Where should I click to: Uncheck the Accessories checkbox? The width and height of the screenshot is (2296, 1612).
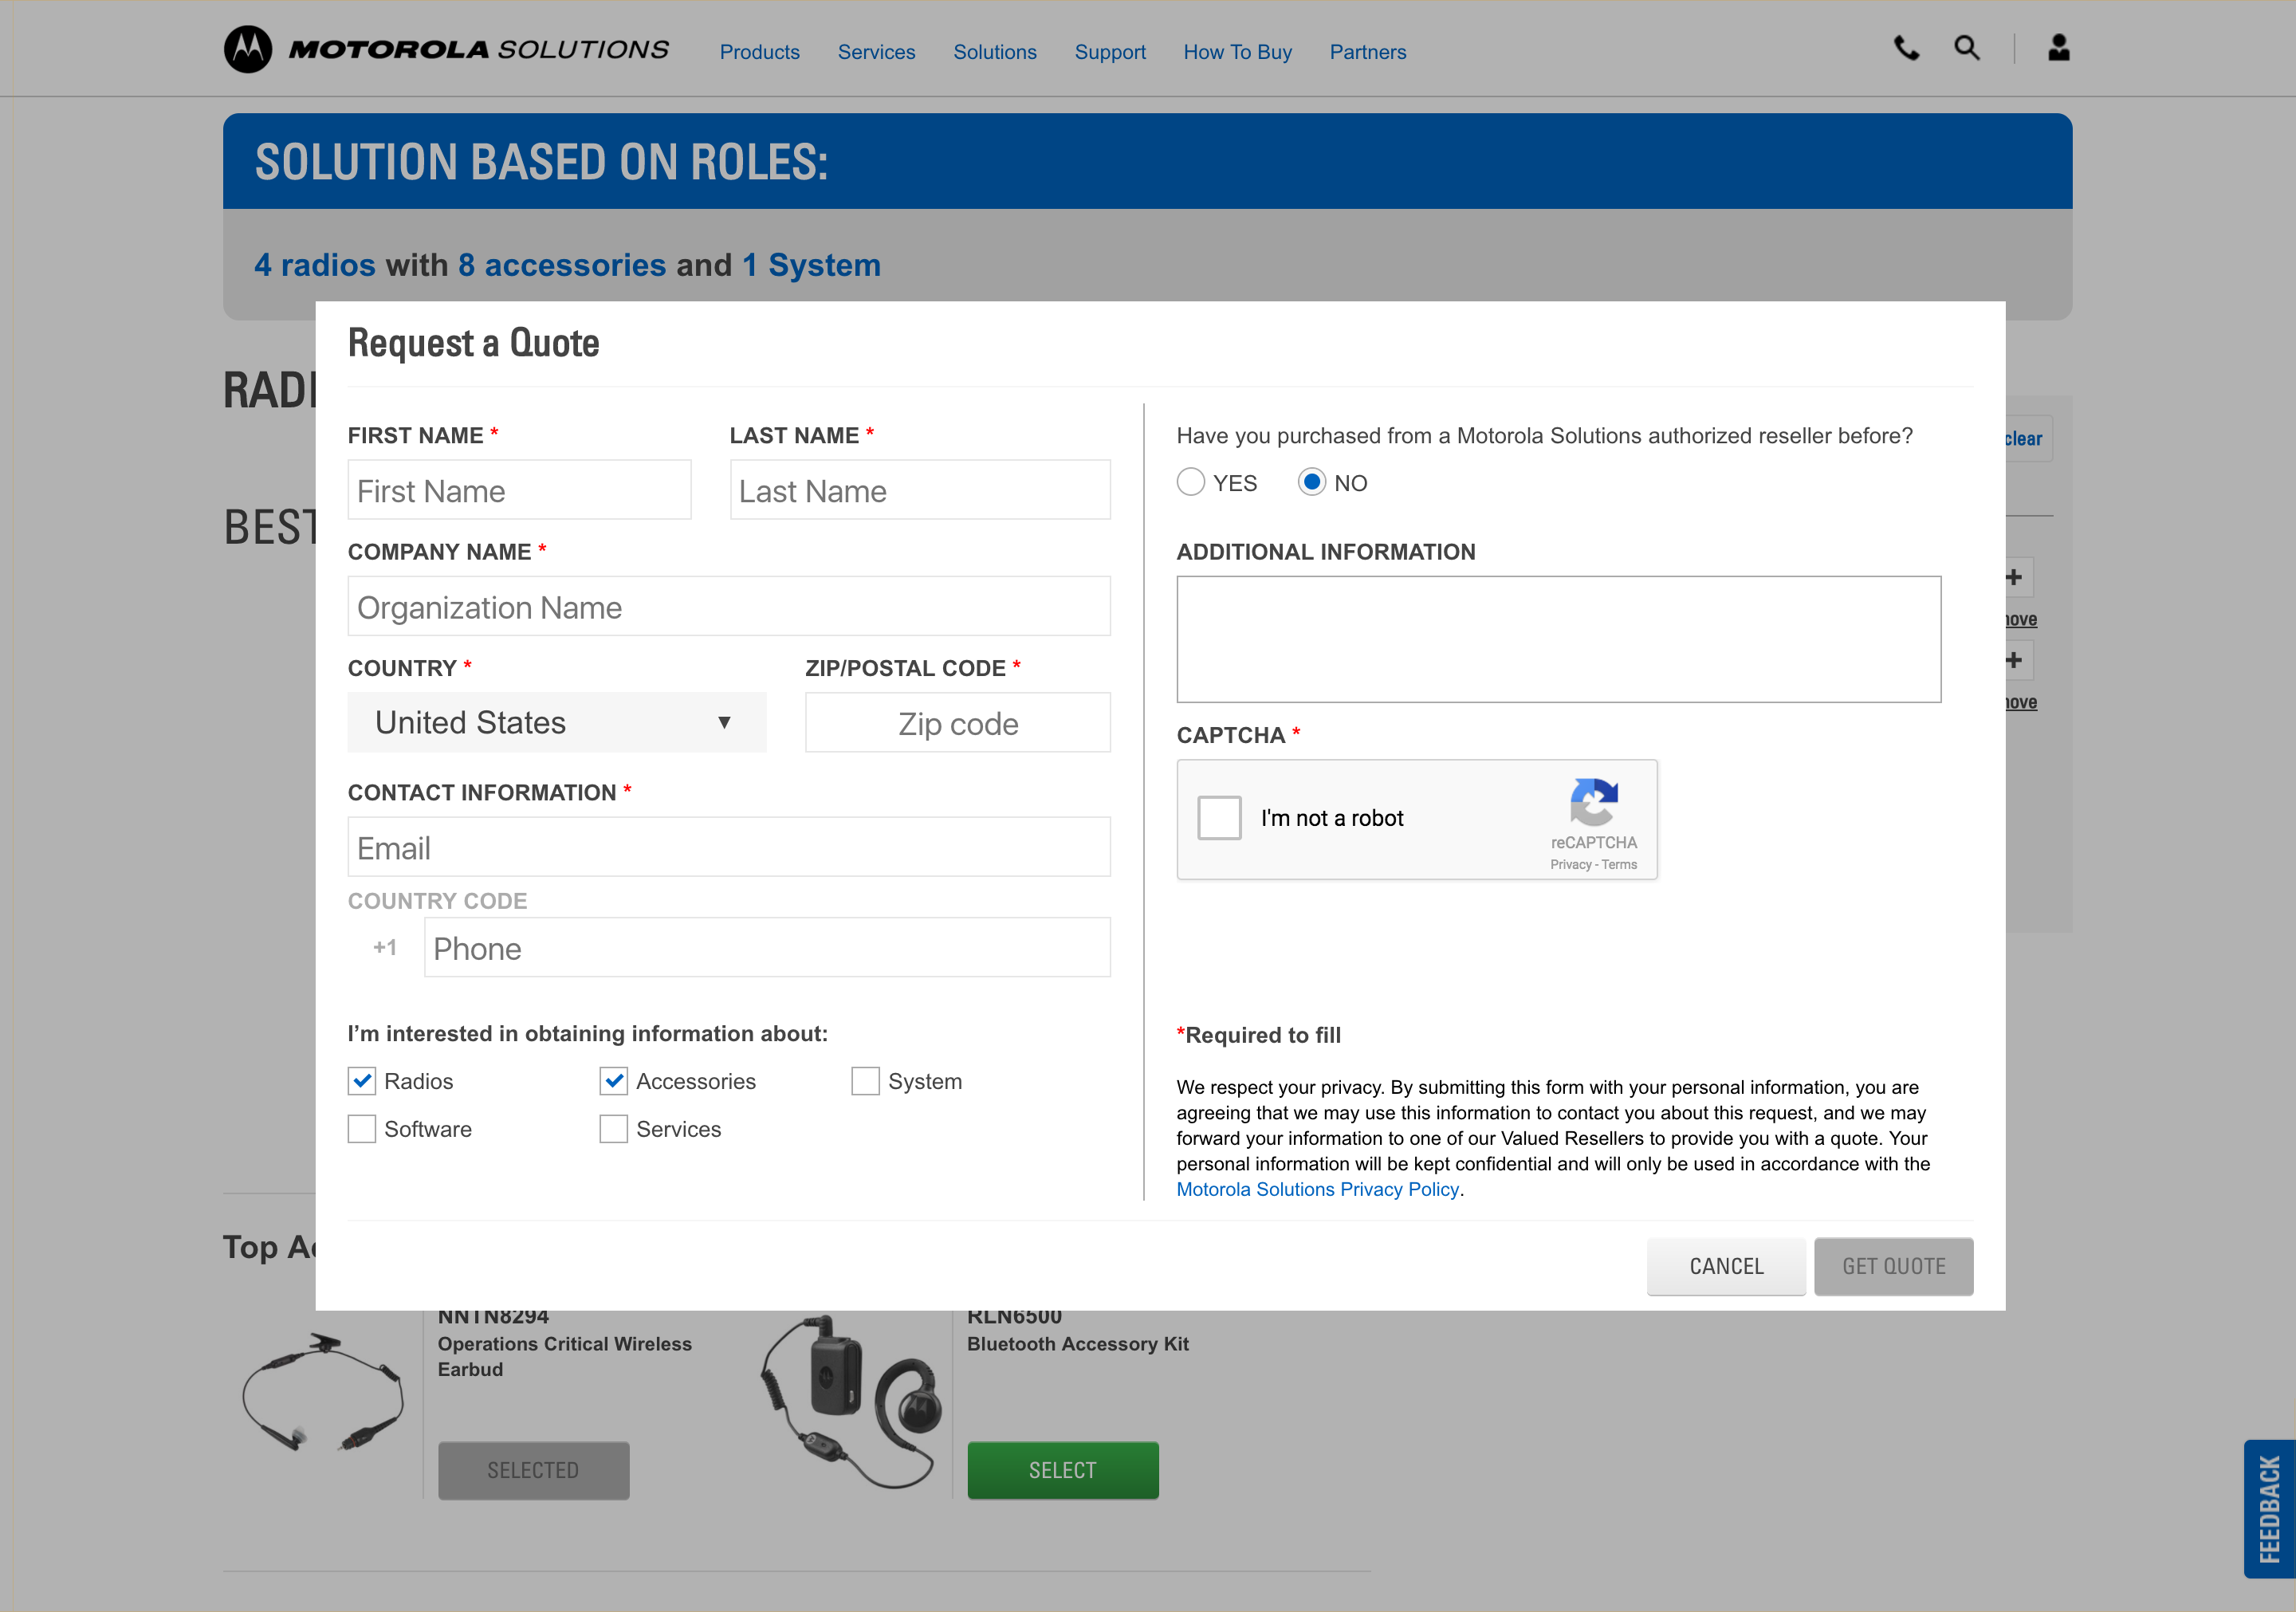click(x=613, y=1081)
